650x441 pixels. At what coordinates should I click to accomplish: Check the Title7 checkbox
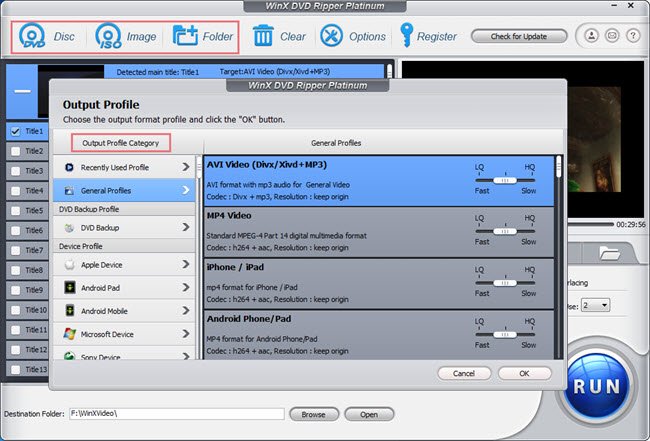pos(15,250)
